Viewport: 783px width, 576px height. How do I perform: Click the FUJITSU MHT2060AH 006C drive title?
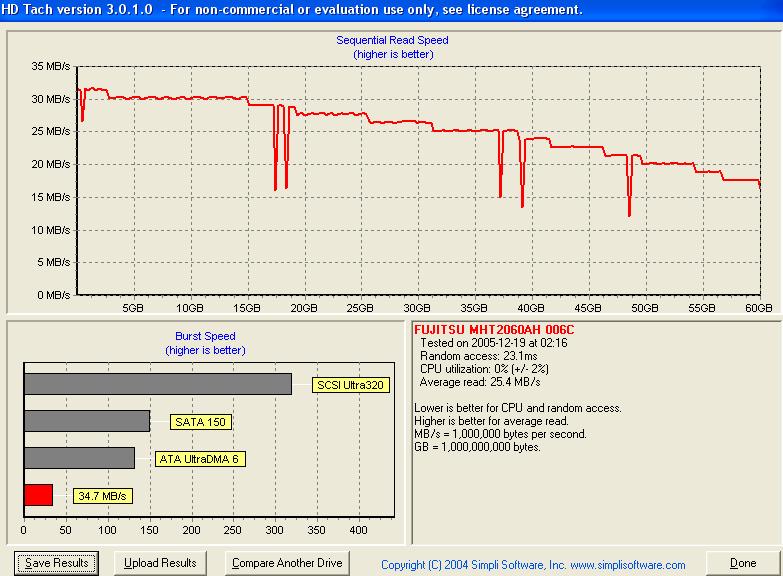coord(494,330)
